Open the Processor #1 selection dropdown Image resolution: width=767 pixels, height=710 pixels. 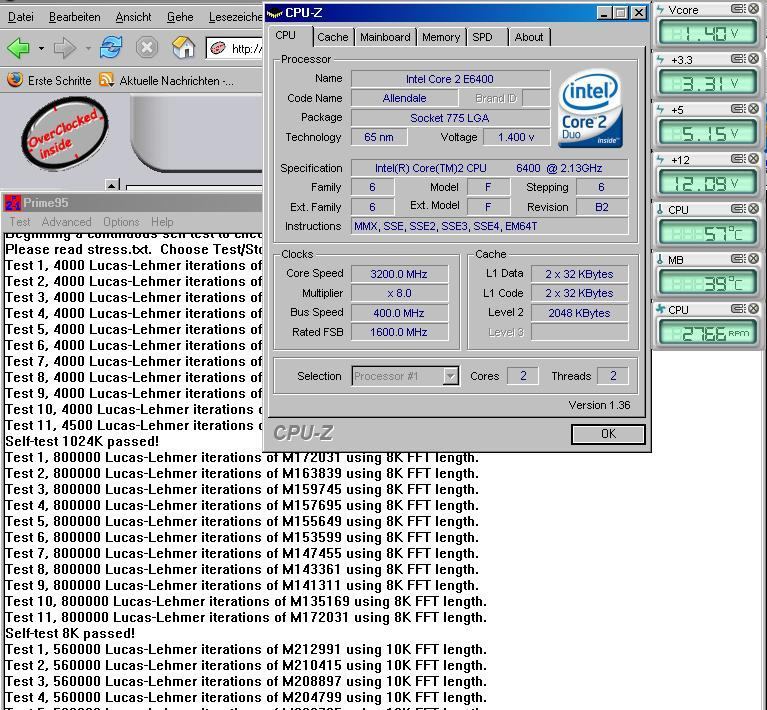click(405, 376)
